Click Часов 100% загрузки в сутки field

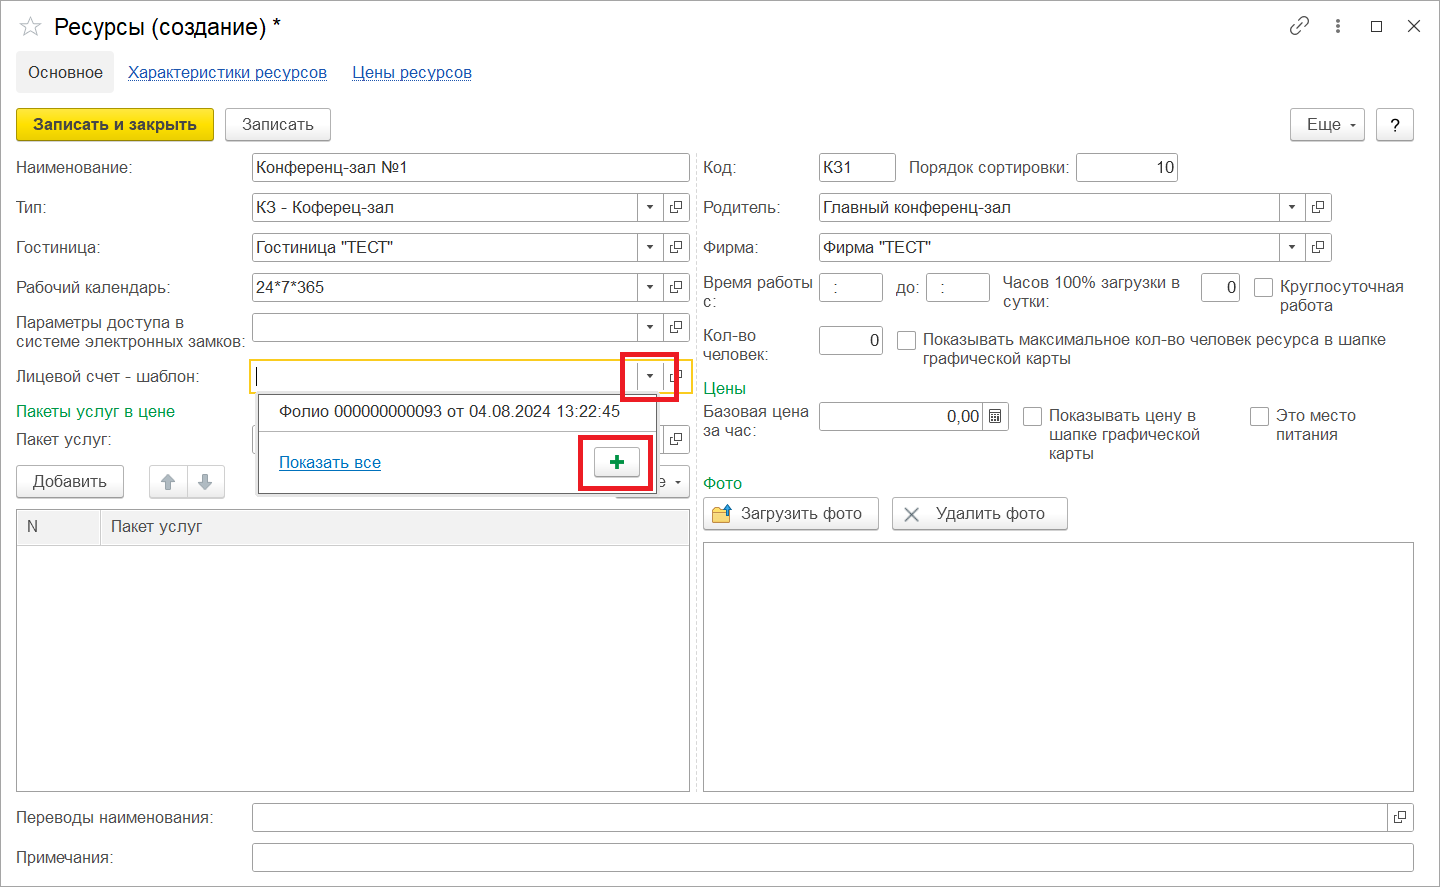(1220, 287)
